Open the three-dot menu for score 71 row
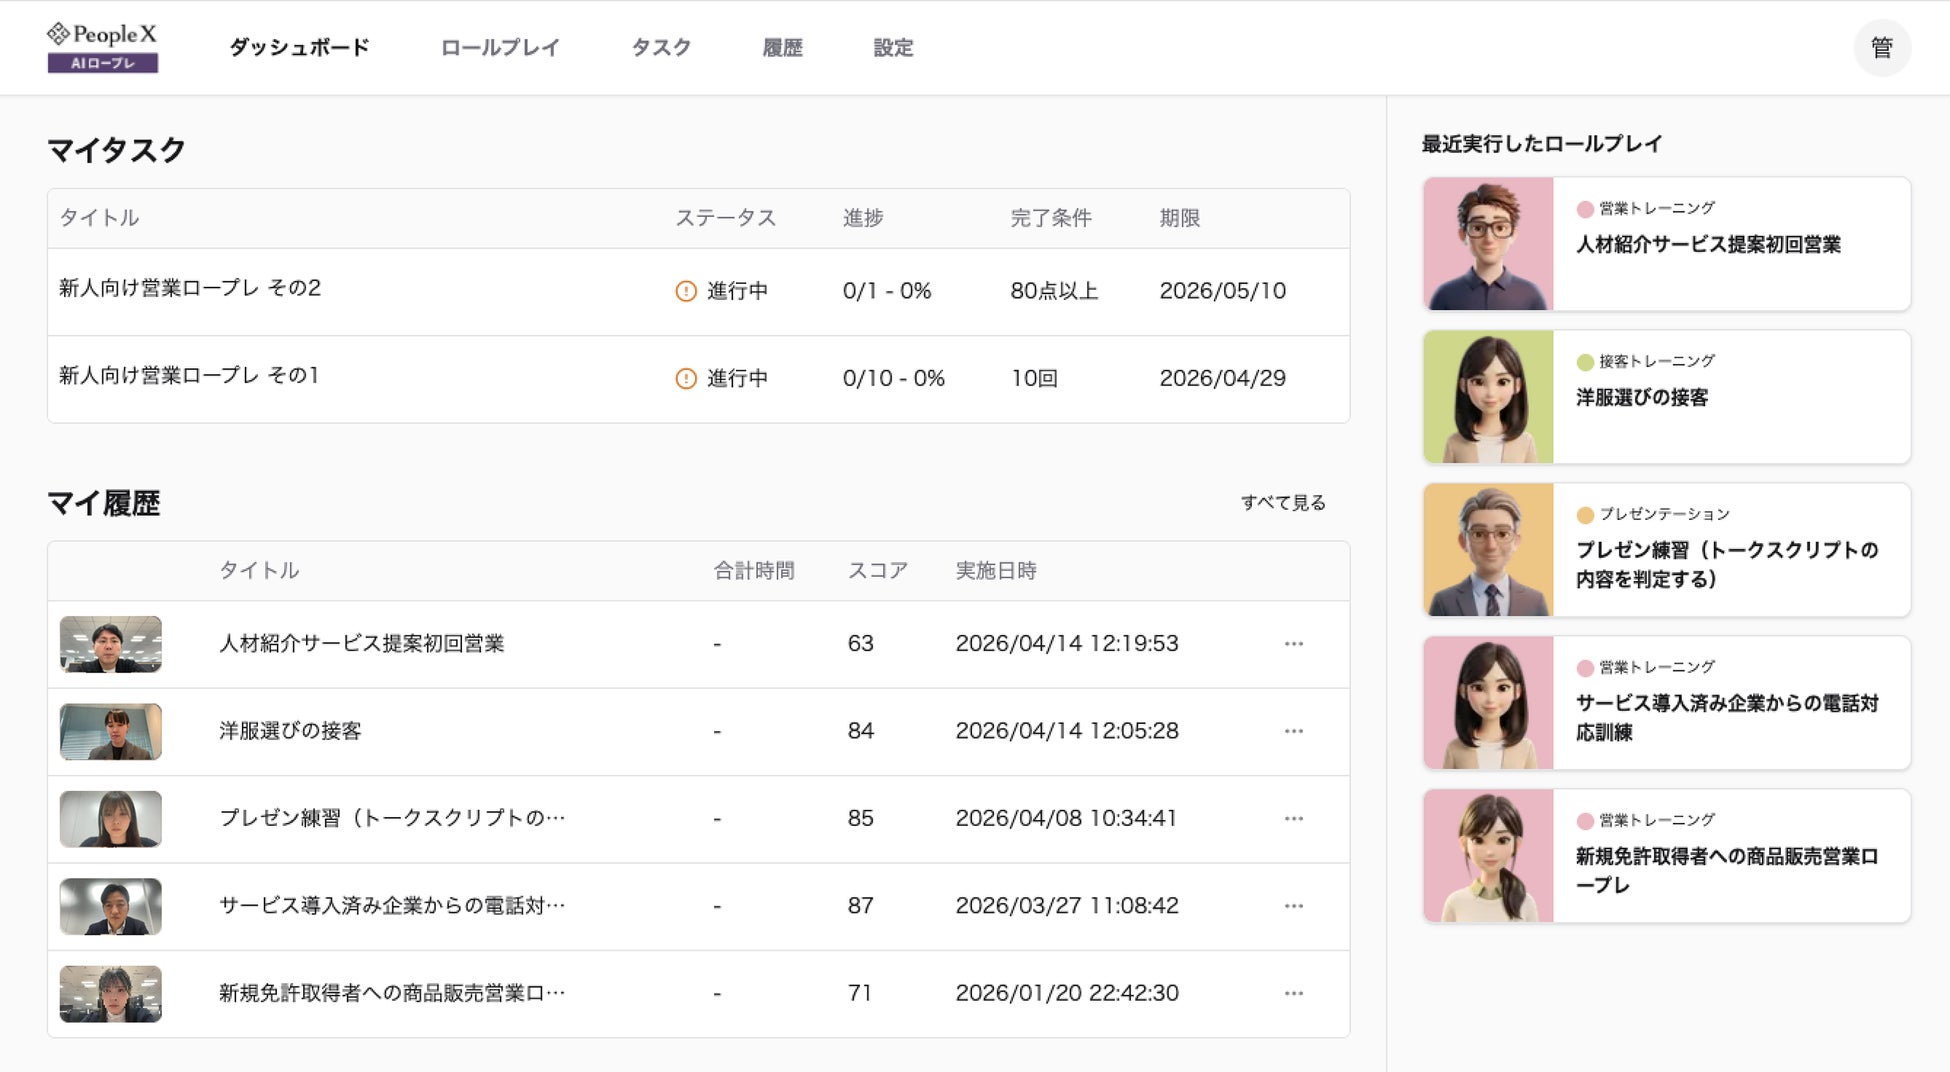This screenshot has width=1950, height=1072. [1293, 994]
